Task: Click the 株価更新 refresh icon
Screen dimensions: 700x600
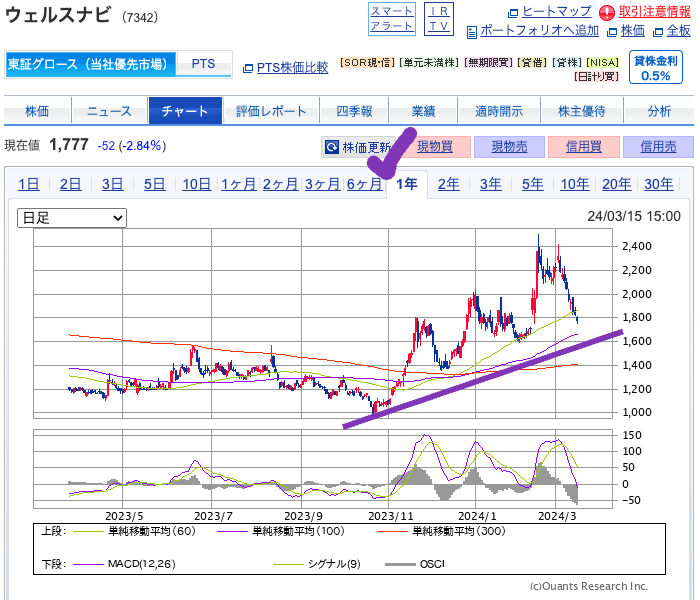Action: [332, 147]
